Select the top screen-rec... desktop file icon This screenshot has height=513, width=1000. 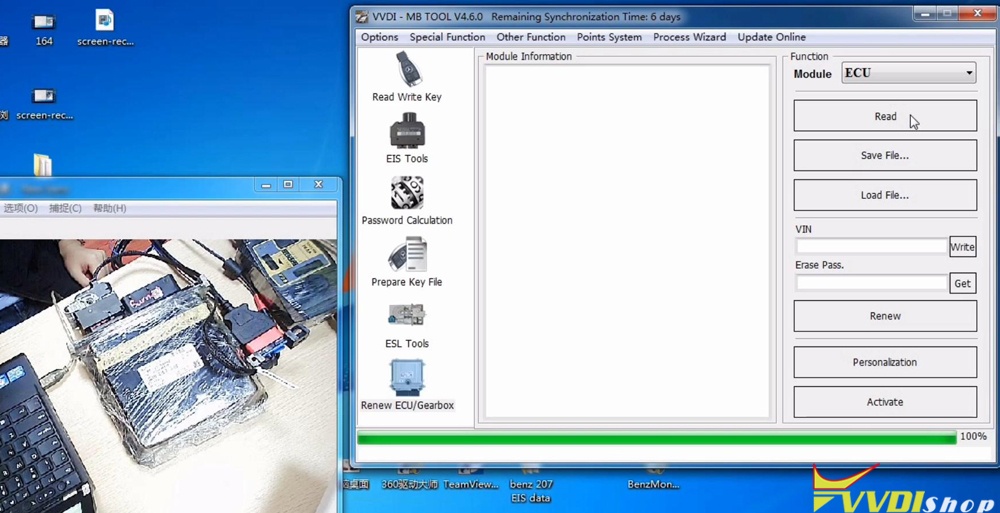click(105, 28)
